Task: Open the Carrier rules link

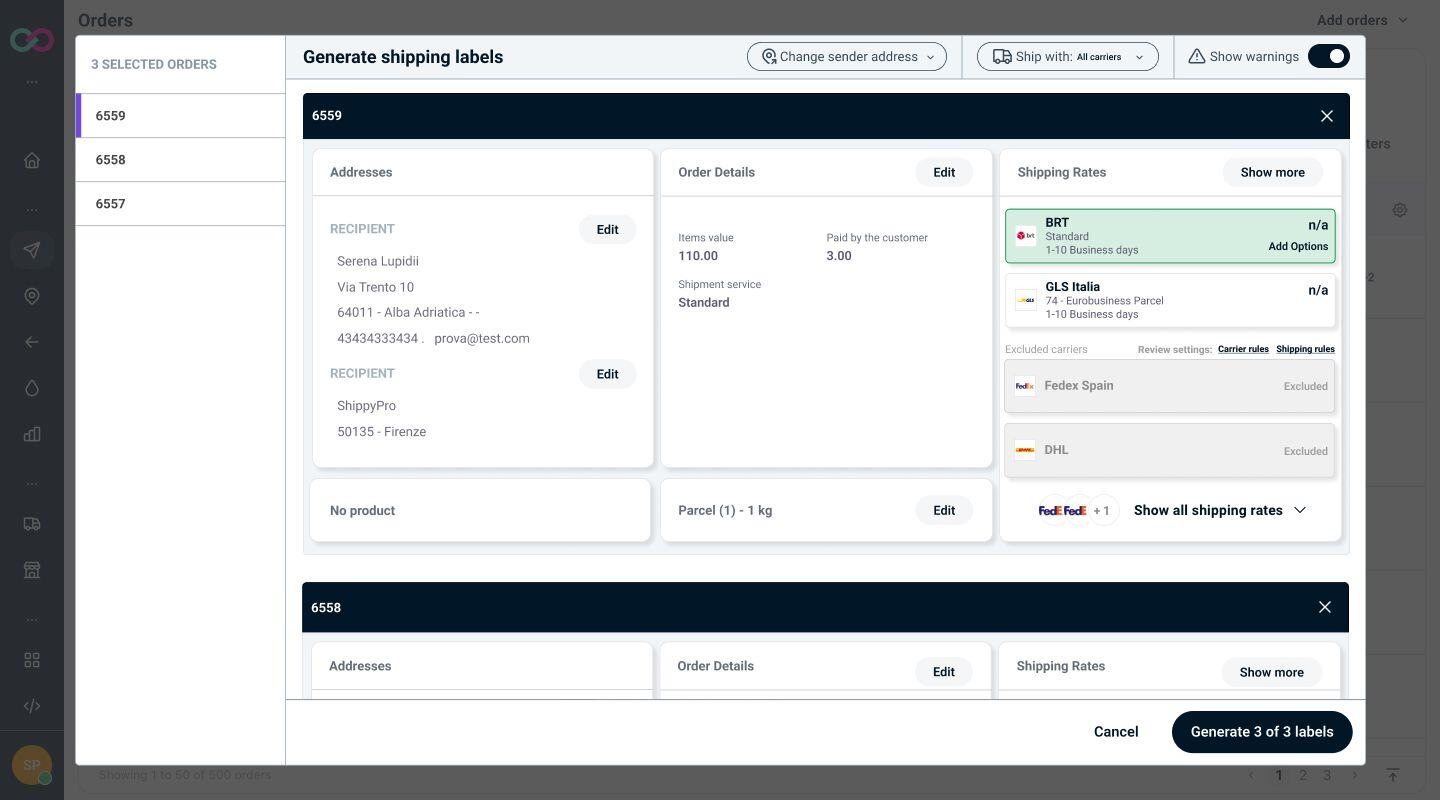Action: (x=1243, y=349)
